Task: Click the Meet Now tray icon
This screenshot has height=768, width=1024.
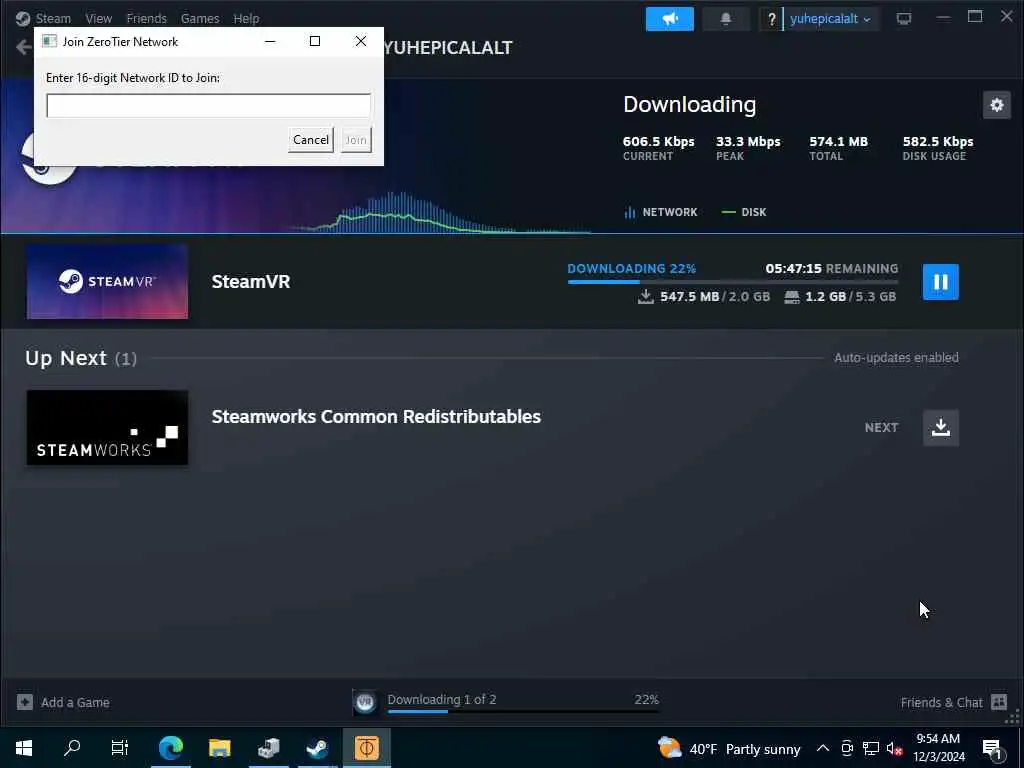Action: pyautogui.click(x=847, y=748)
